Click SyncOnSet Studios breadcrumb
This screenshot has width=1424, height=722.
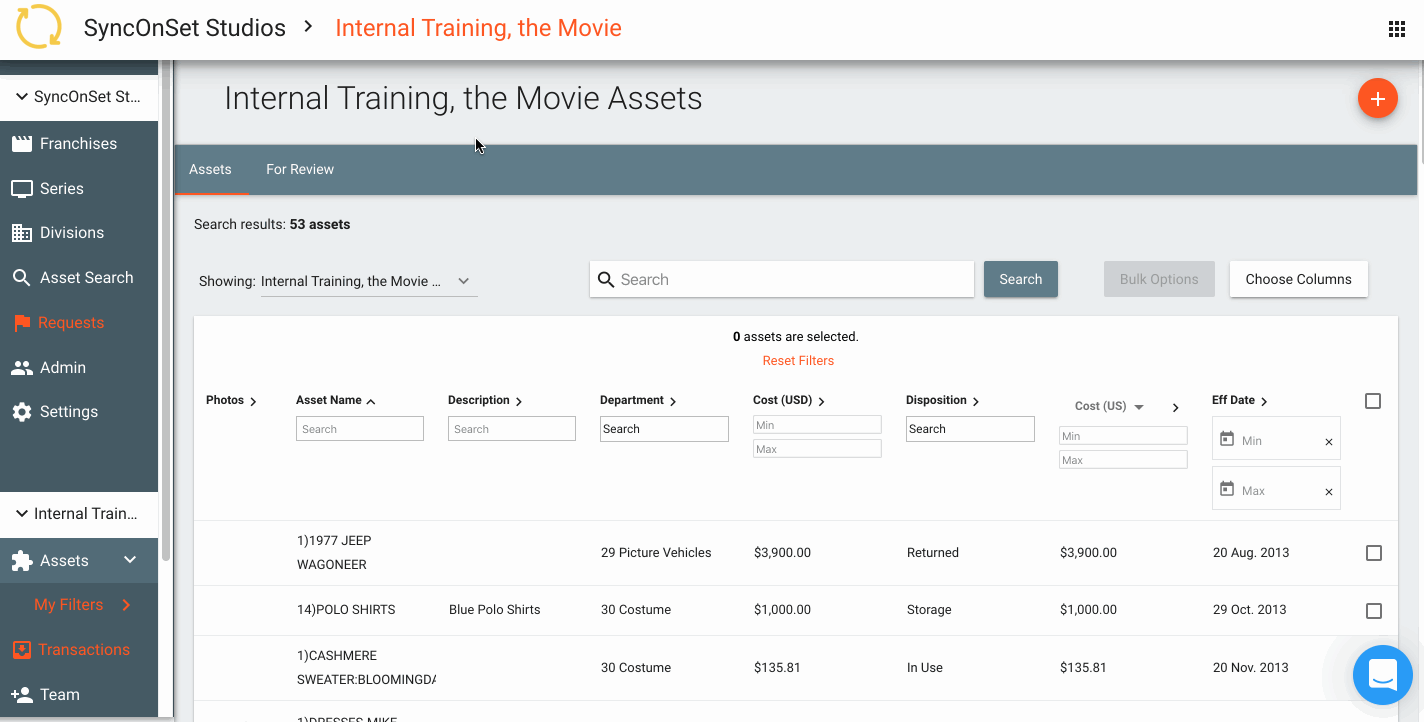[185, 28]
